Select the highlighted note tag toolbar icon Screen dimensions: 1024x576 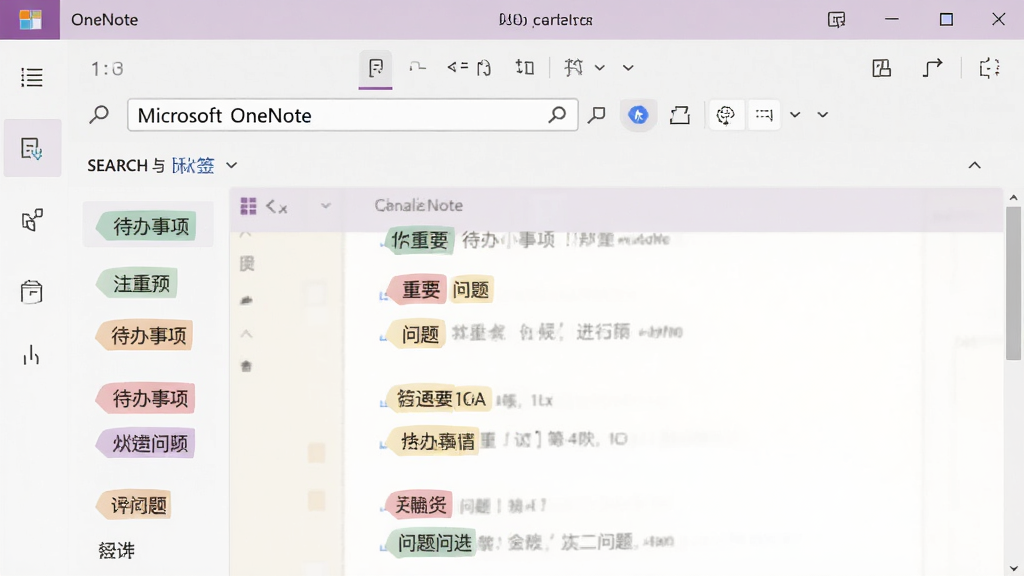pos(376,68)
